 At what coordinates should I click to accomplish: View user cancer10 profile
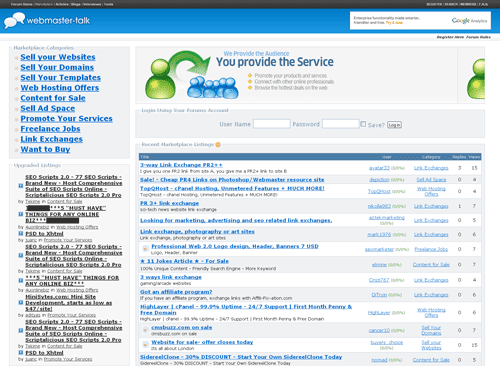379,330
